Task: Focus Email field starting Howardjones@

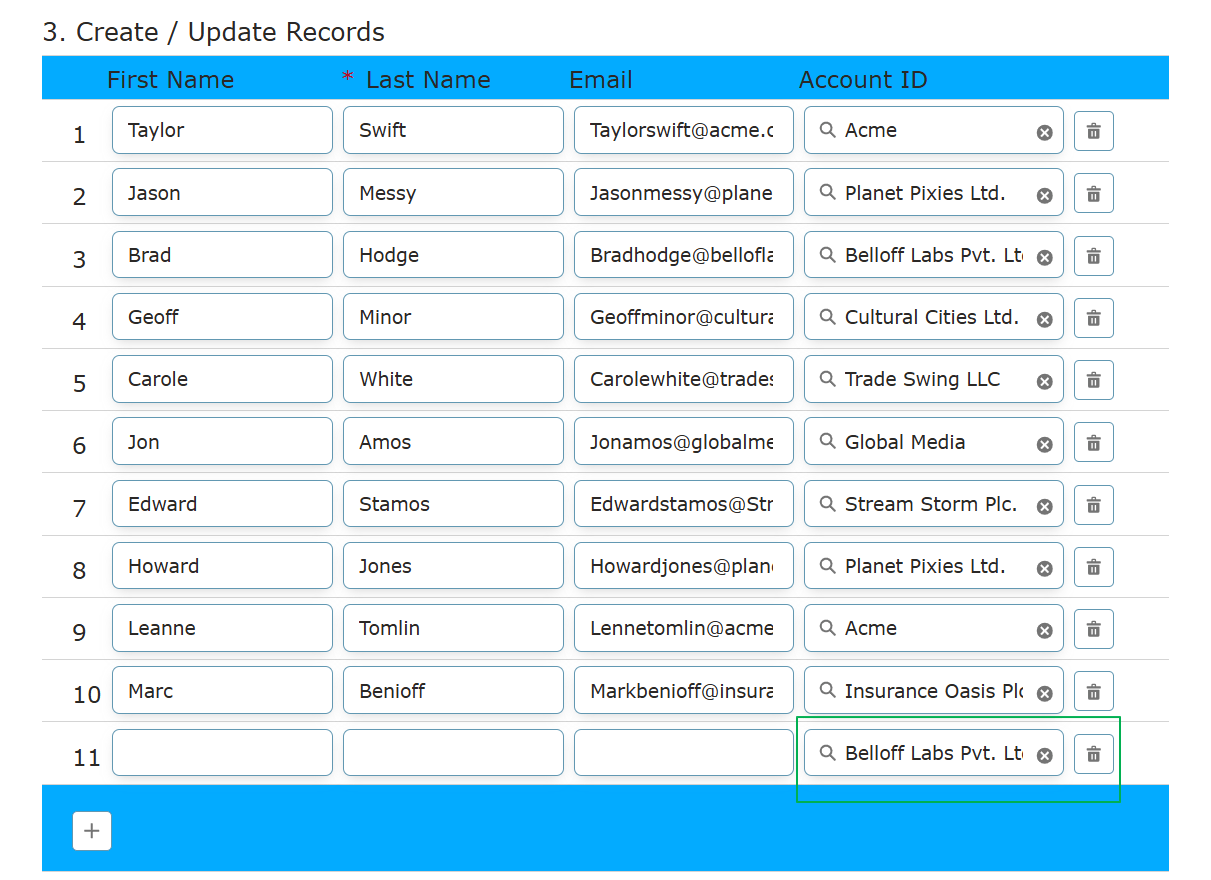Action: coord(684,566)
